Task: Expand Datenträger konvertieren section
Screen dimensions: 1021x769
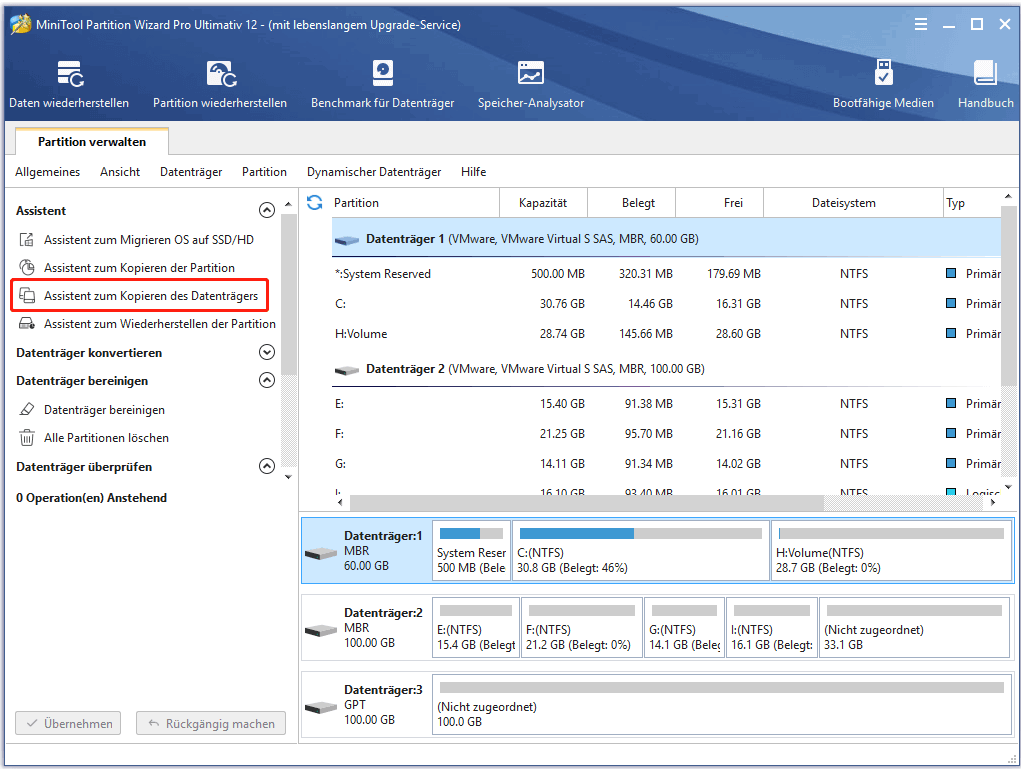Action: 266,353
